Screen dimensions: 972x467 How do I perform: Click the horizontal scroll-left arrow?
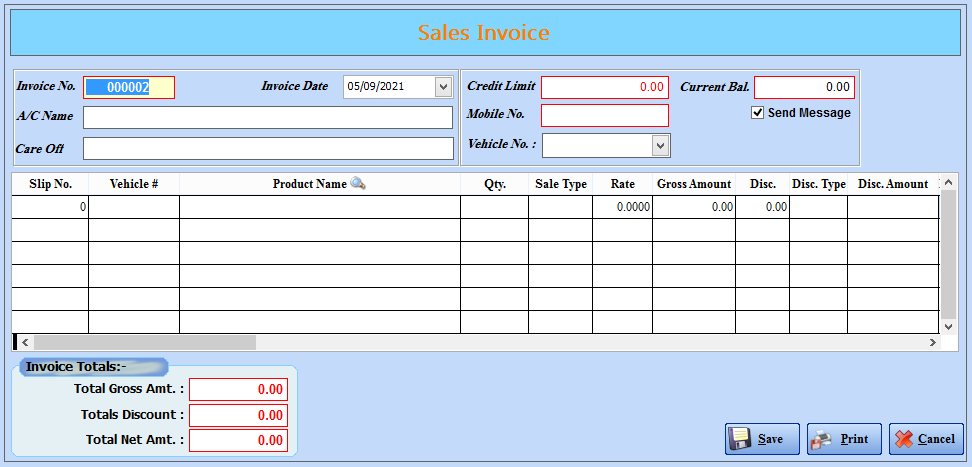click(25, 342)
